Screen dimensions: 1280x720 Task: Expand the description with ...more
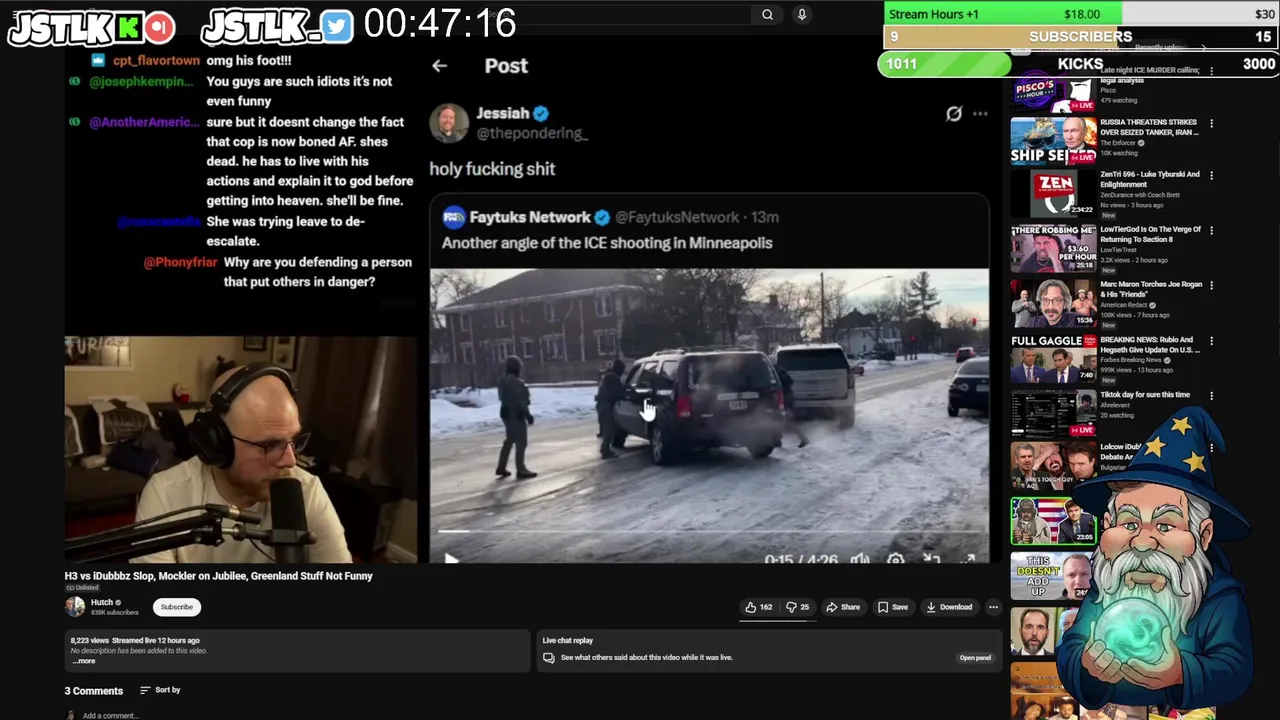click(x=84, y=661)
